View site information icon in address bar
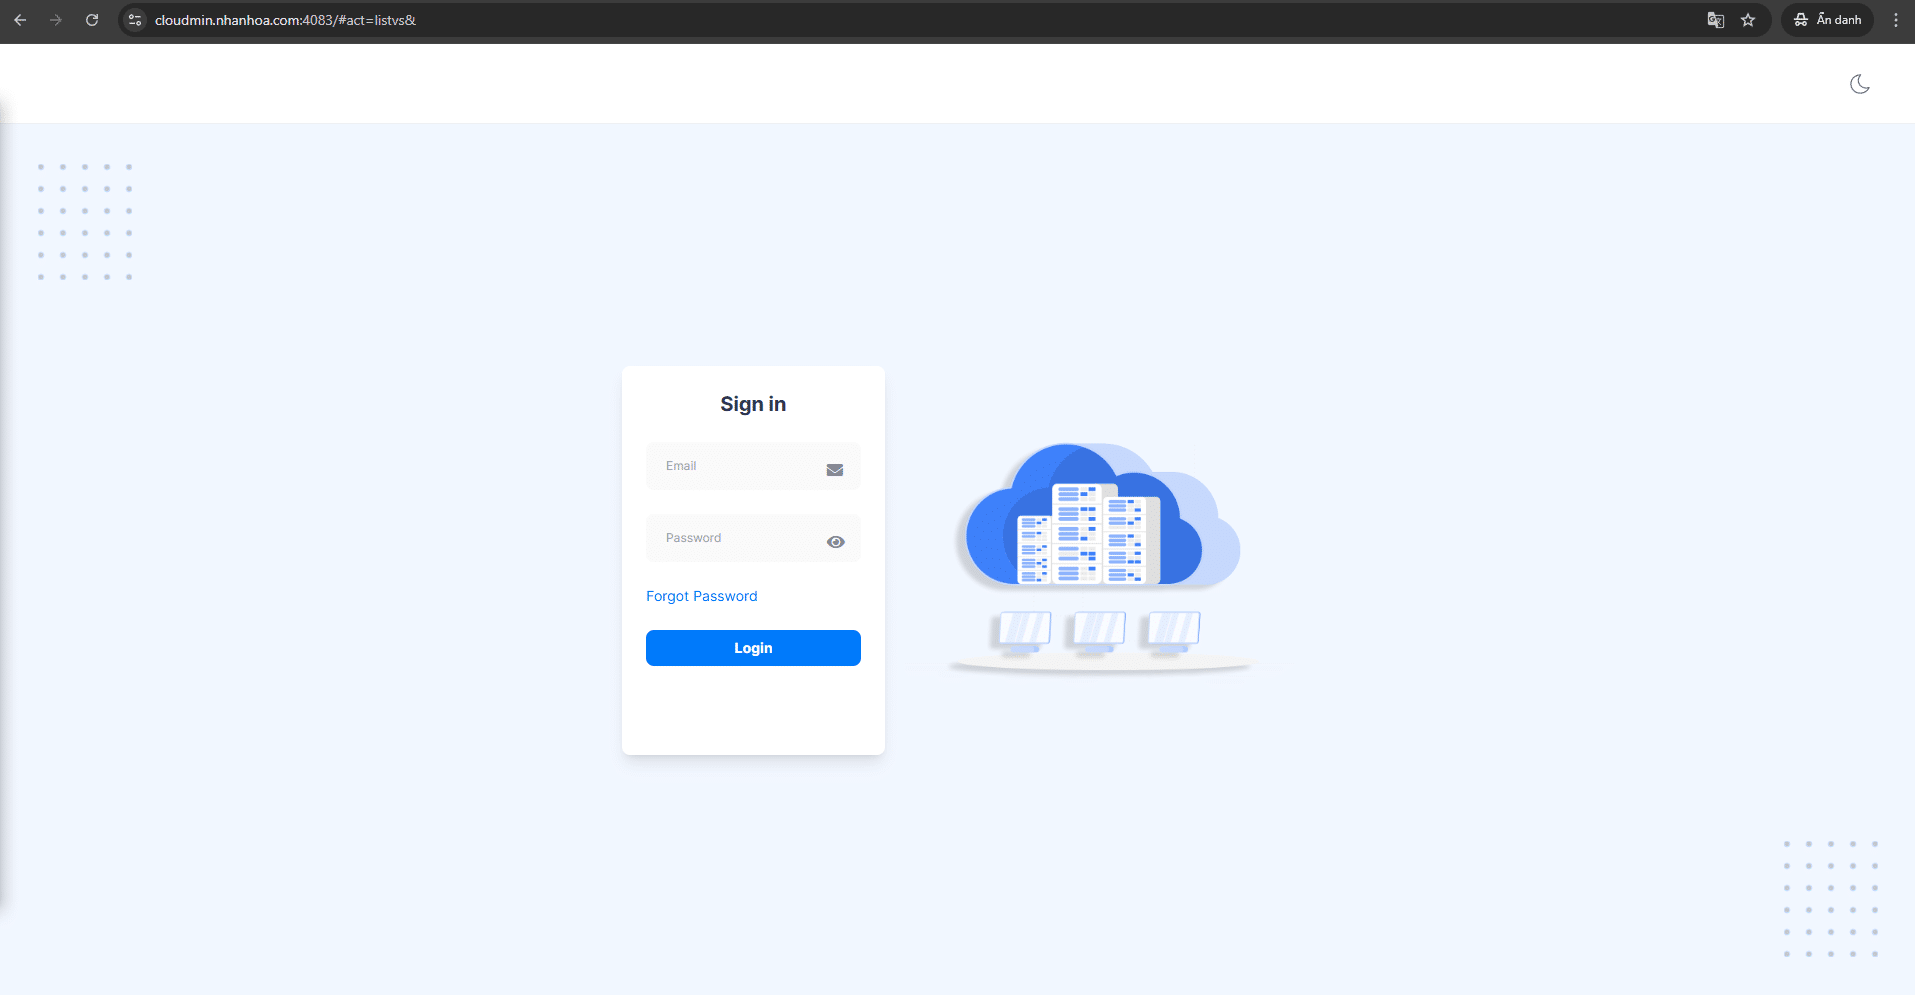Screen dimensions: 1915x995 point(135,20)
